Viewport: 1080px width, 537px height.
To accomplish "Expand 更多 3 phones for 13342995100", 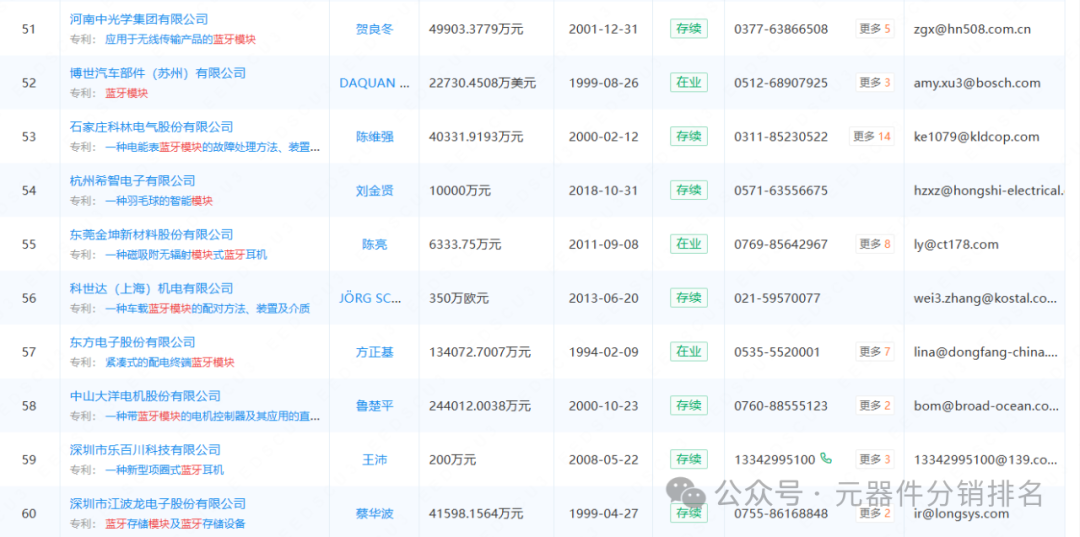I will click(875, 459).
